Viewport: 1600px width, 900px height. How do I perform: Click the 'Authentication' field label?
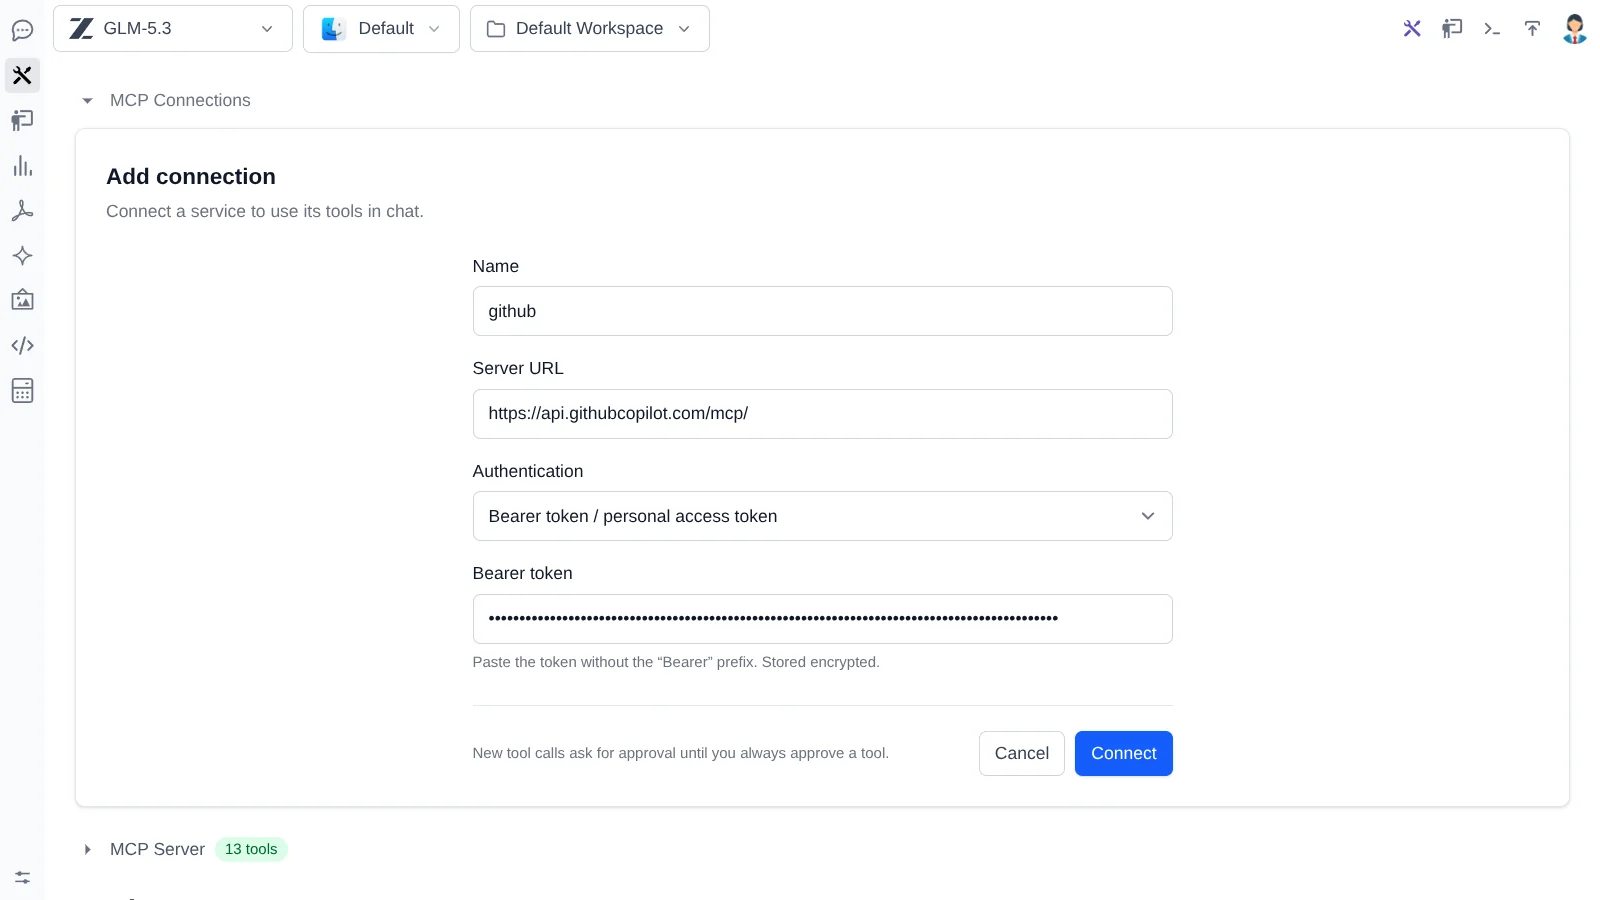click(528, 471)
